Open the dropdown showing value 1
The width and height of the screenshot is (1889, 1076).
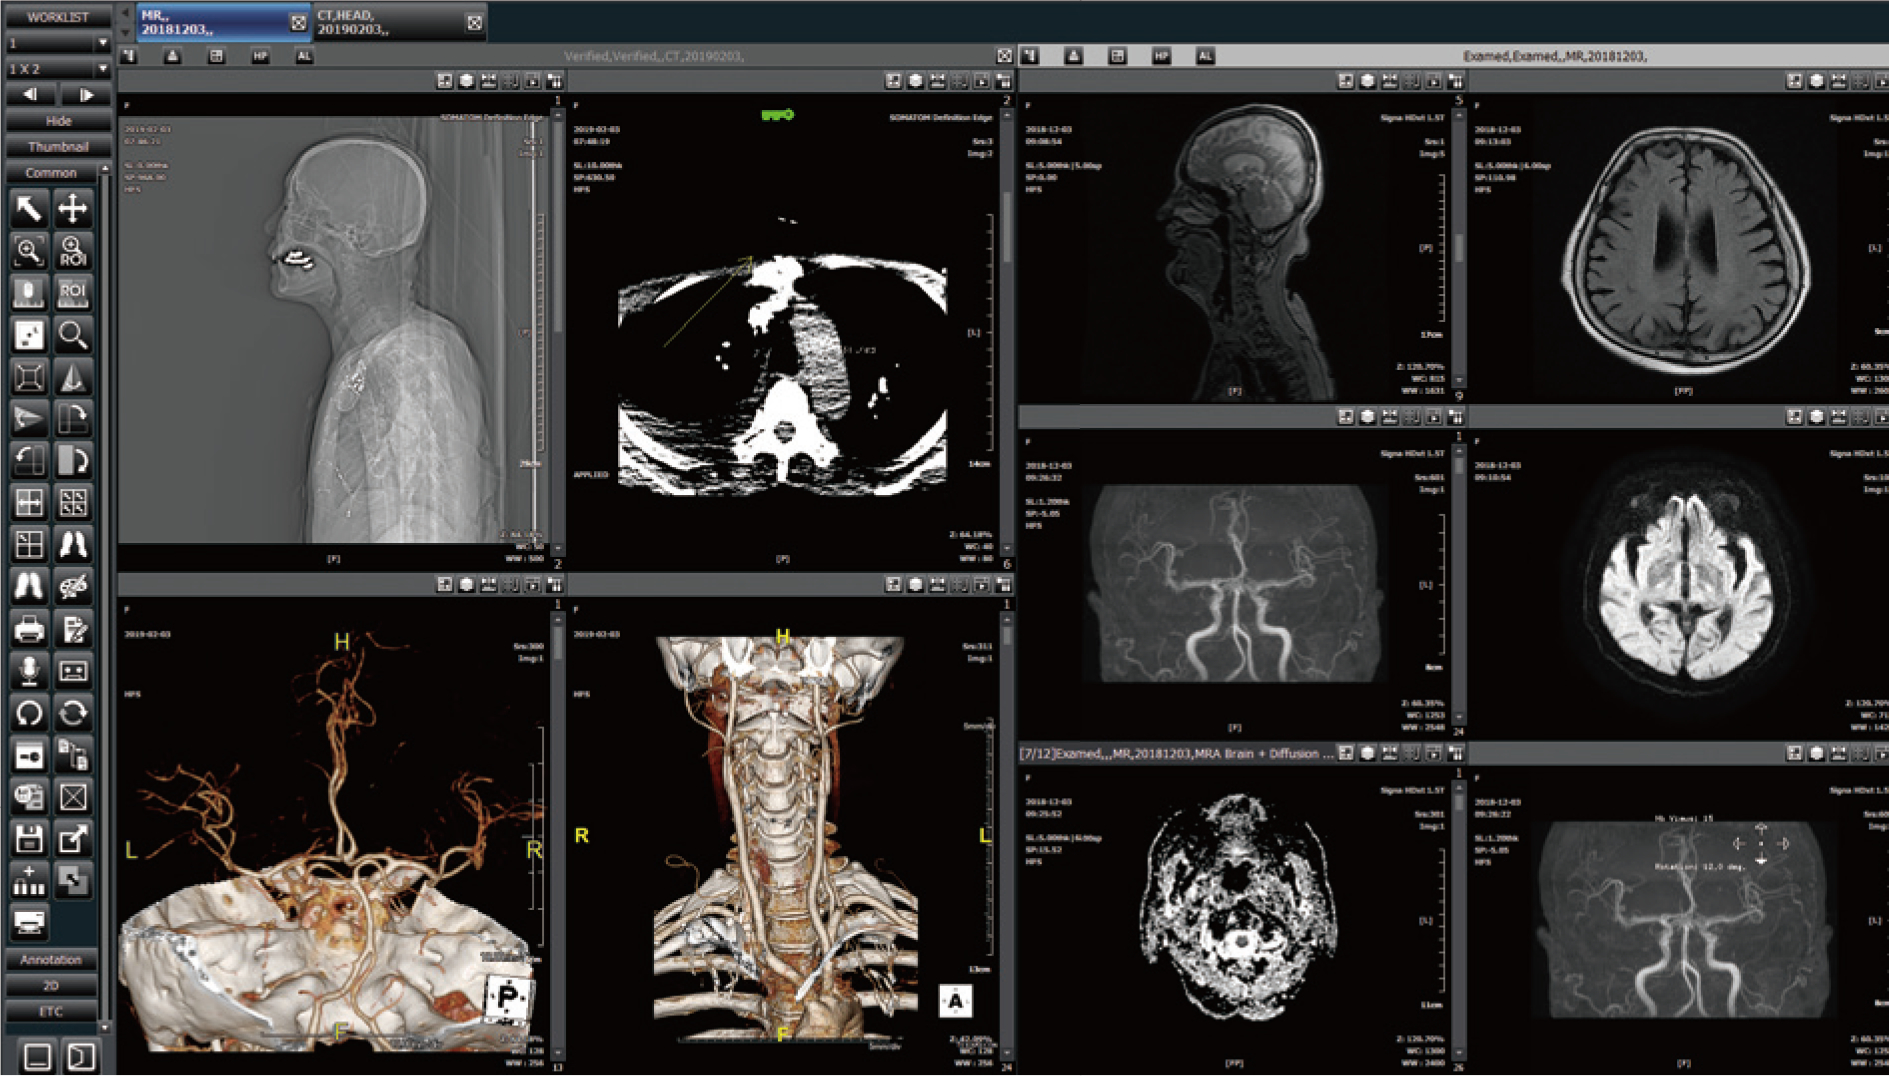(58, 44)
